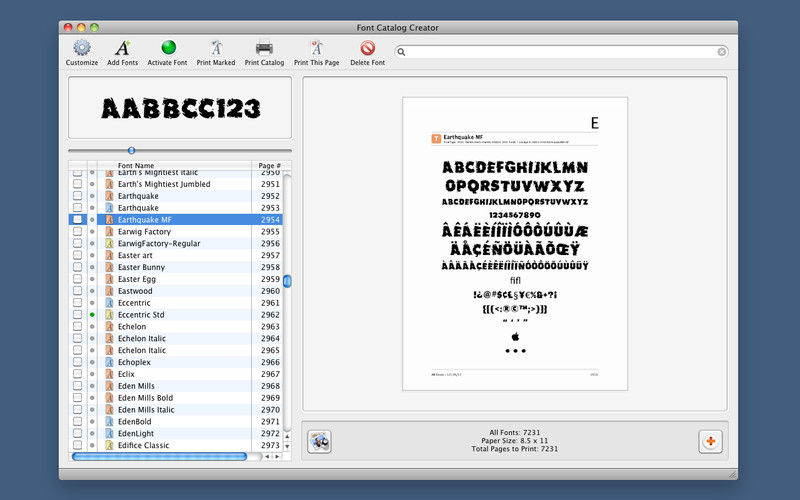Check the box for Echelon
Image resolution: width=800 pixels, height=500 pixels.
click(77, 326)
